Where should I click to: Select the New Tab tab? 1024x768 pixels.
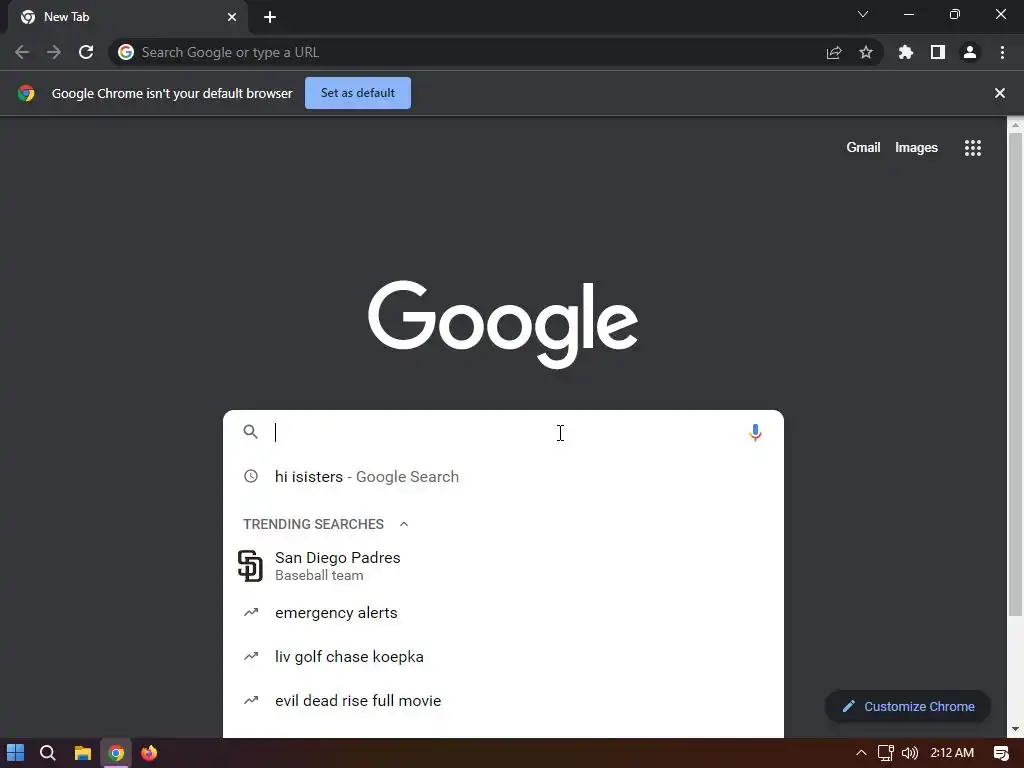(128, 17)
